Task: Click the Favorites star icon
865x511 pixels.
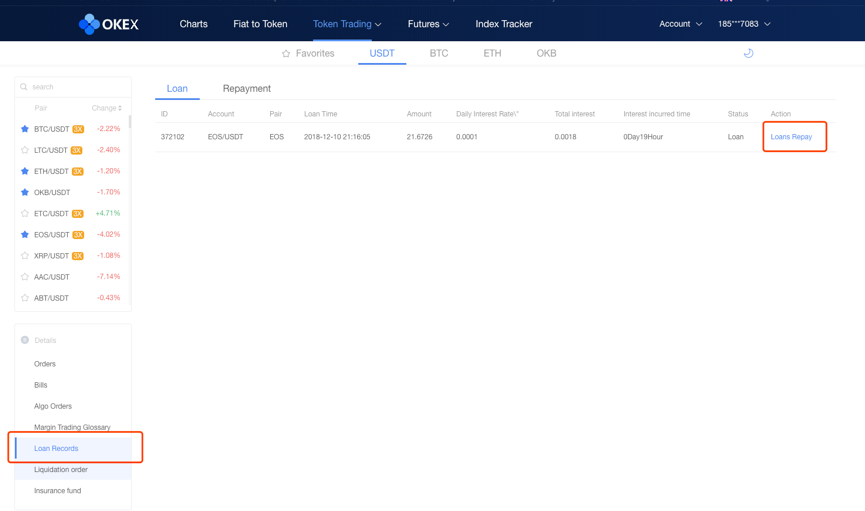Action: (x=286, y=54)
